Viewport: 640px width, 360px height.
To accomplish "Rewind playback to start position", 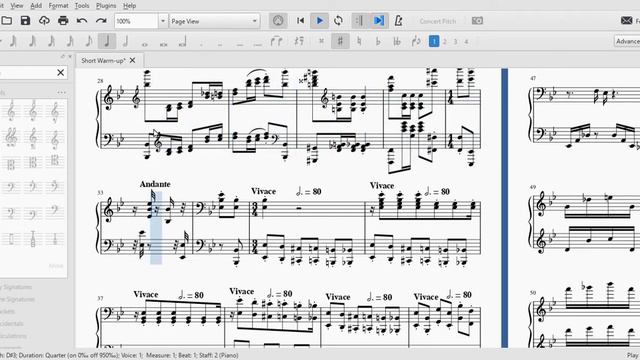I will pyautogui.click(x=300, y=21).
